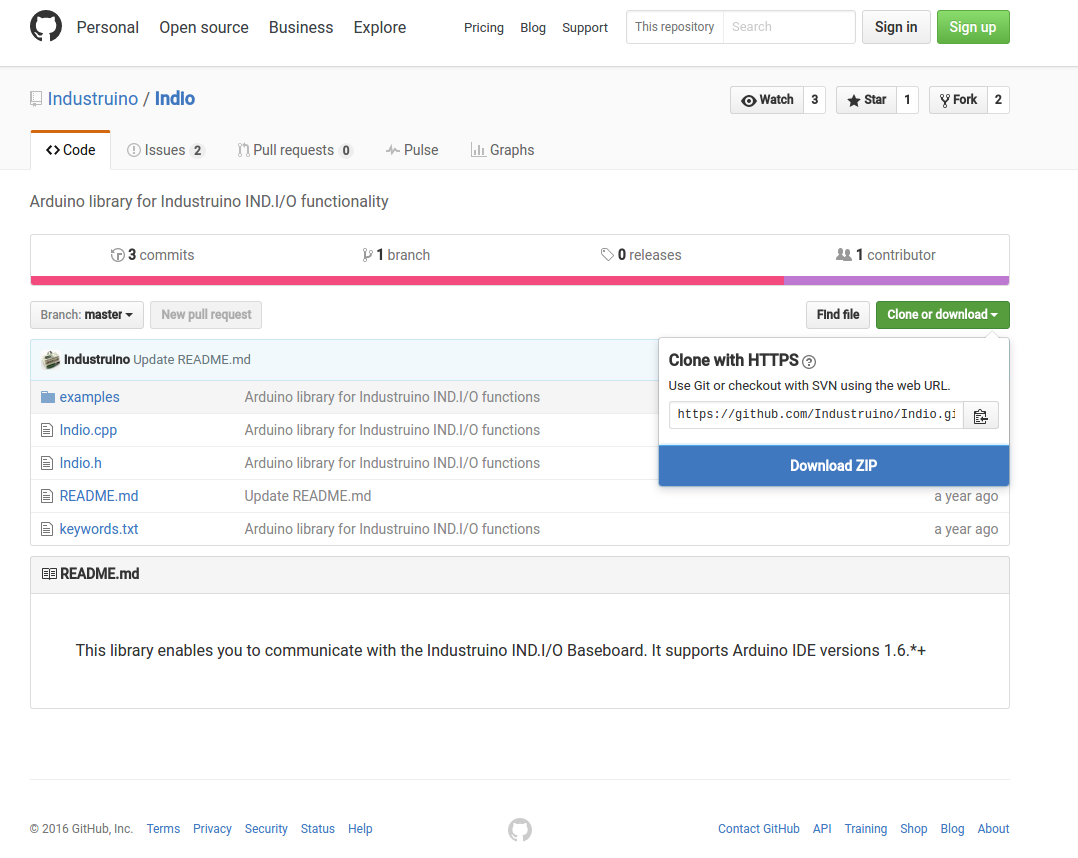Open the Contact GitHub footer link
Screen dimensions: 1078x858
pyautogui.click(x=759, y=829)
